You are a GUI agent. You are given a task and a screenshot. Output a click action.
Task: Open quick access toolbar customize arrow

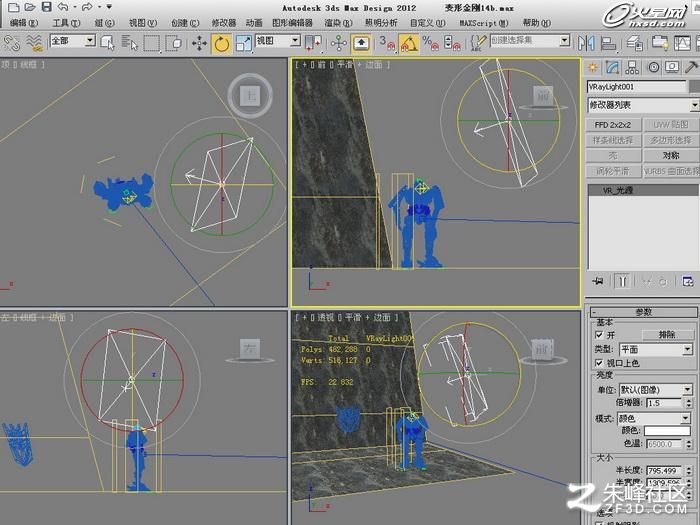tap(109, 7)
